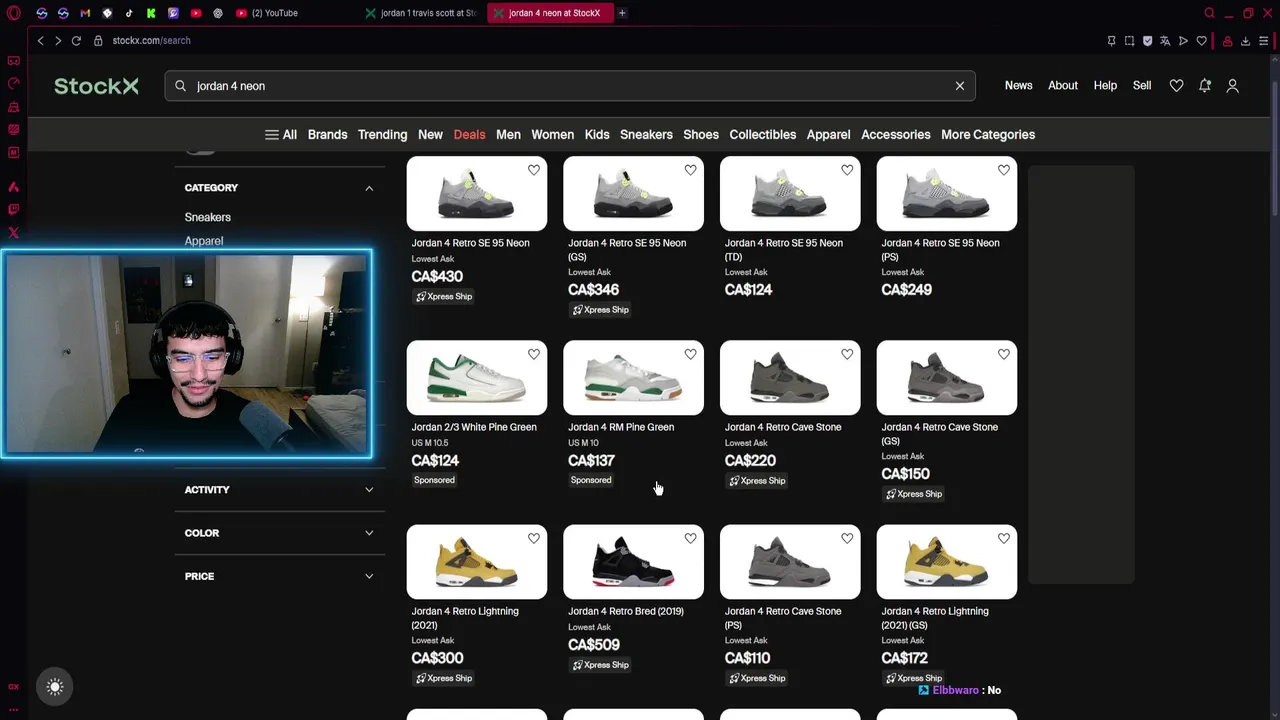Go back to the previous page

[x=40, y=41]
